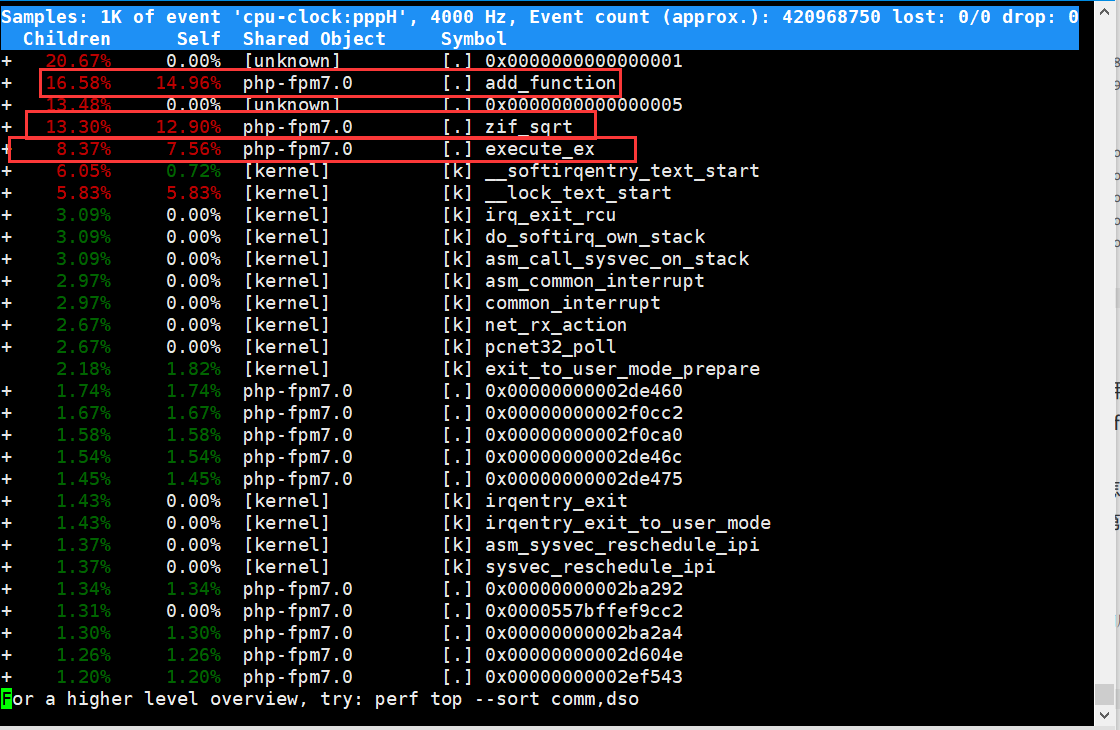Image resolution: width=1120 pixels, height=730 pixels.
Task: Select the common_interrupt symbol
Action: [573, 303]
